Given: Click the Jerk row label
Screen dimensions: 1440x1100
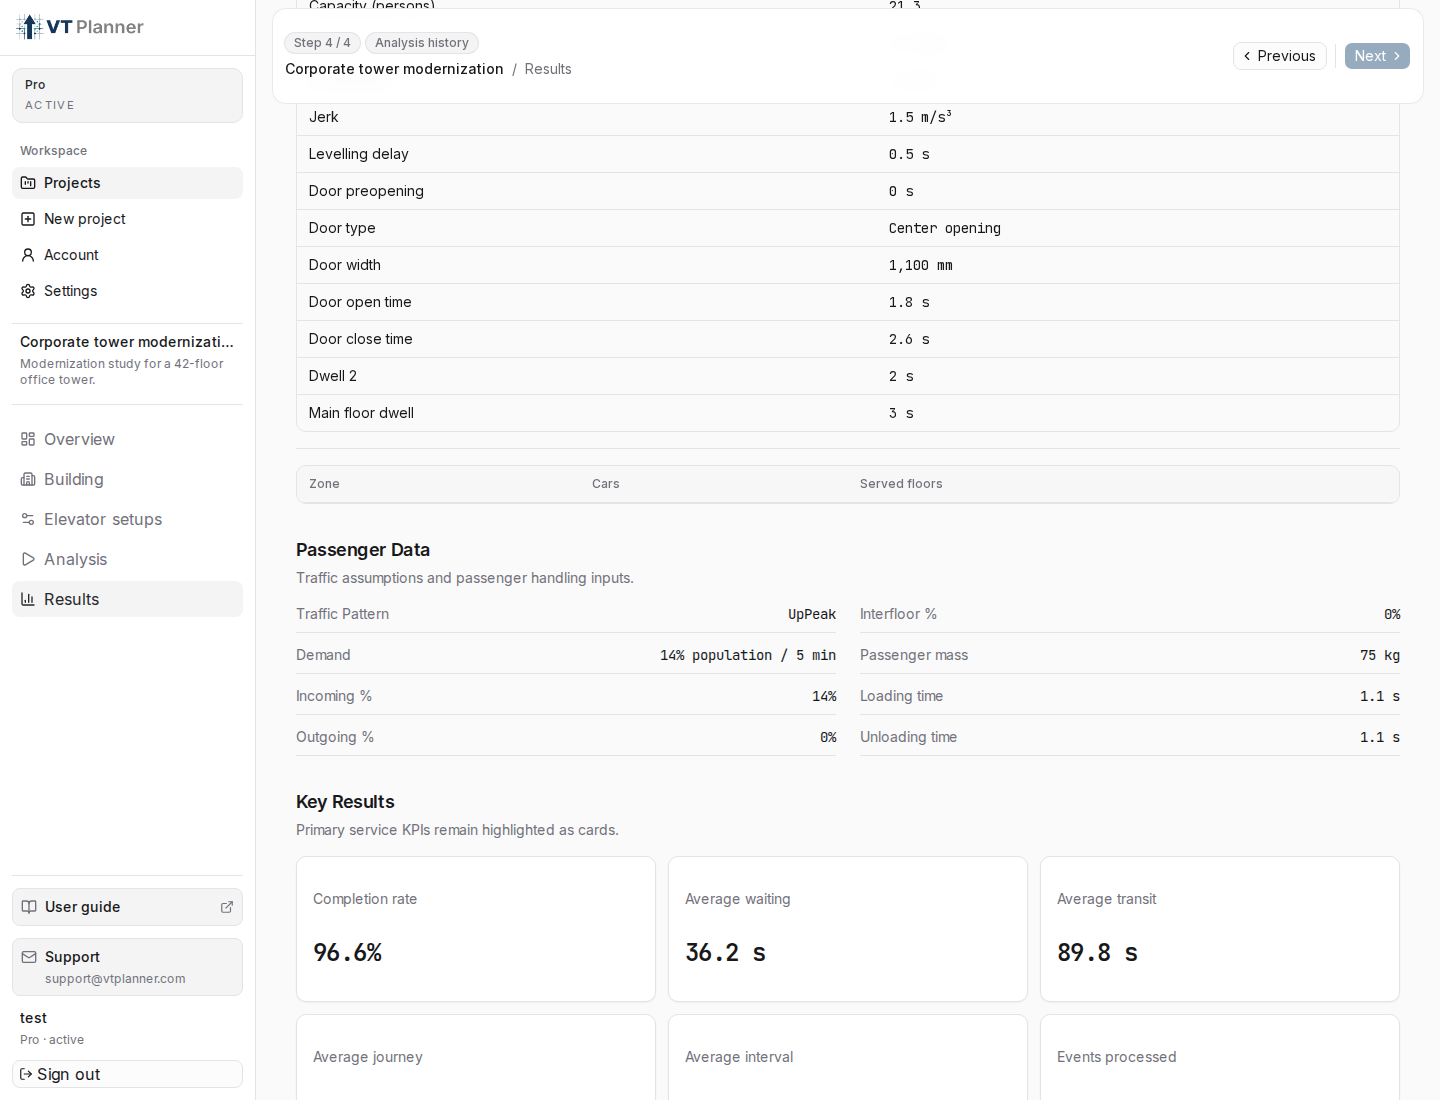Looking at the screenshot, I should point(324,117).
